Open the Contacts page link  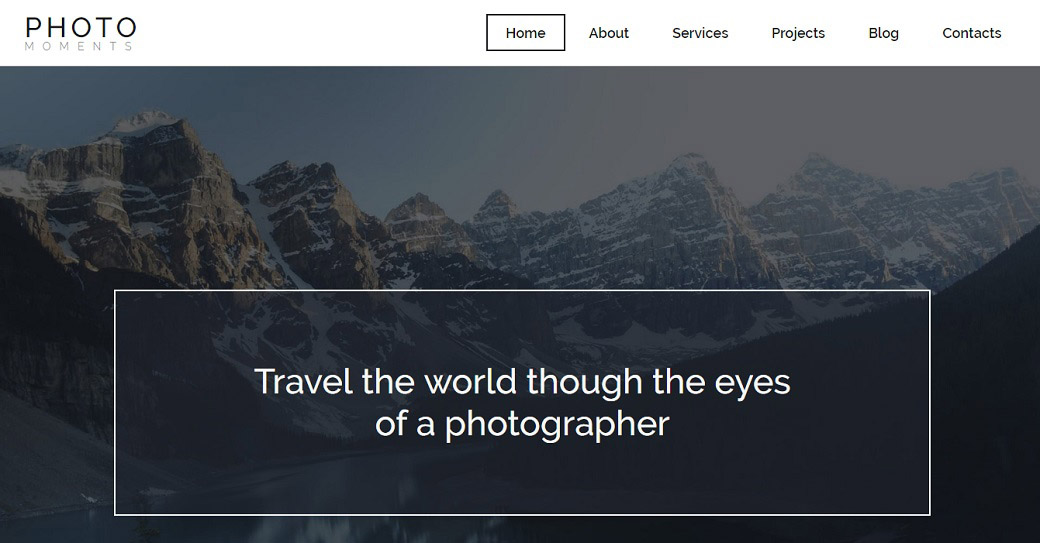point(972,33)
